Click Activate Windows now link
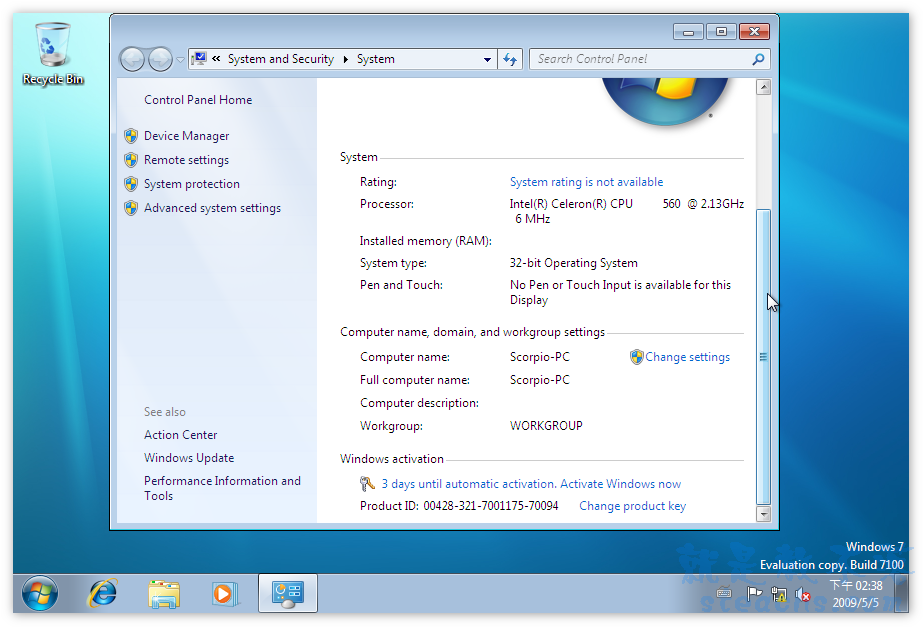 coord(620,484)
